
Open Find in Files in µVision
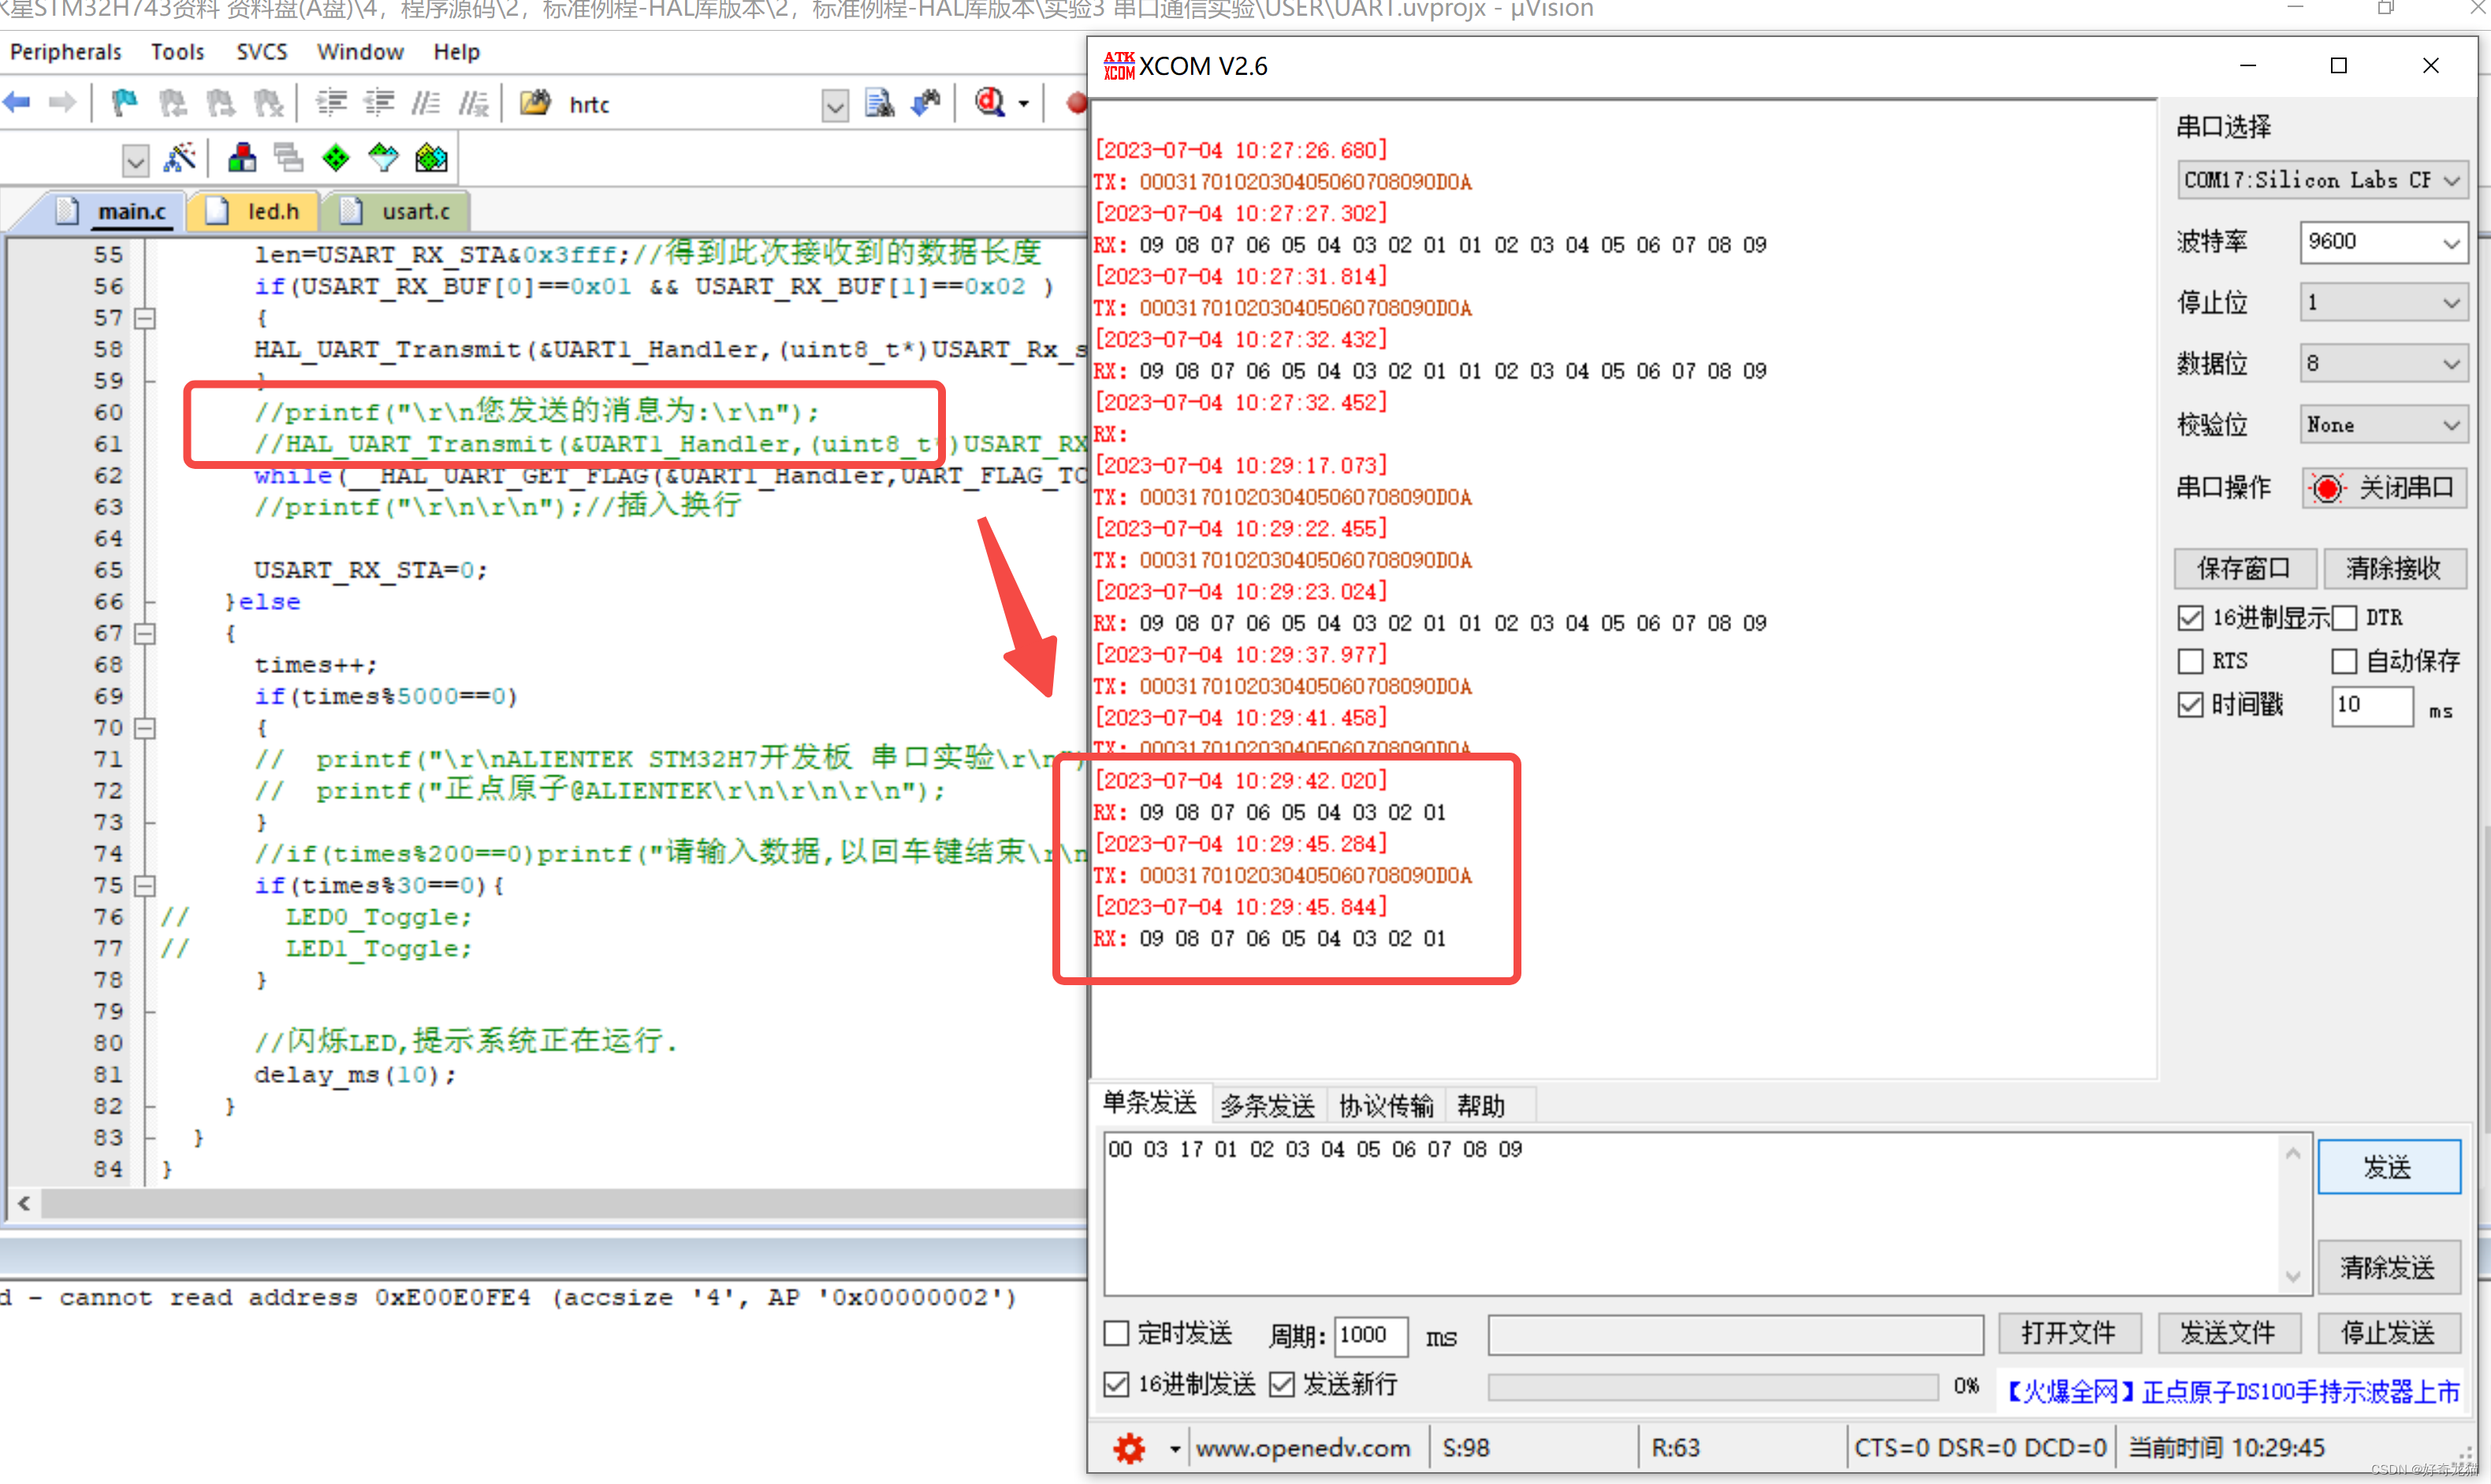[x=535, y=103]
